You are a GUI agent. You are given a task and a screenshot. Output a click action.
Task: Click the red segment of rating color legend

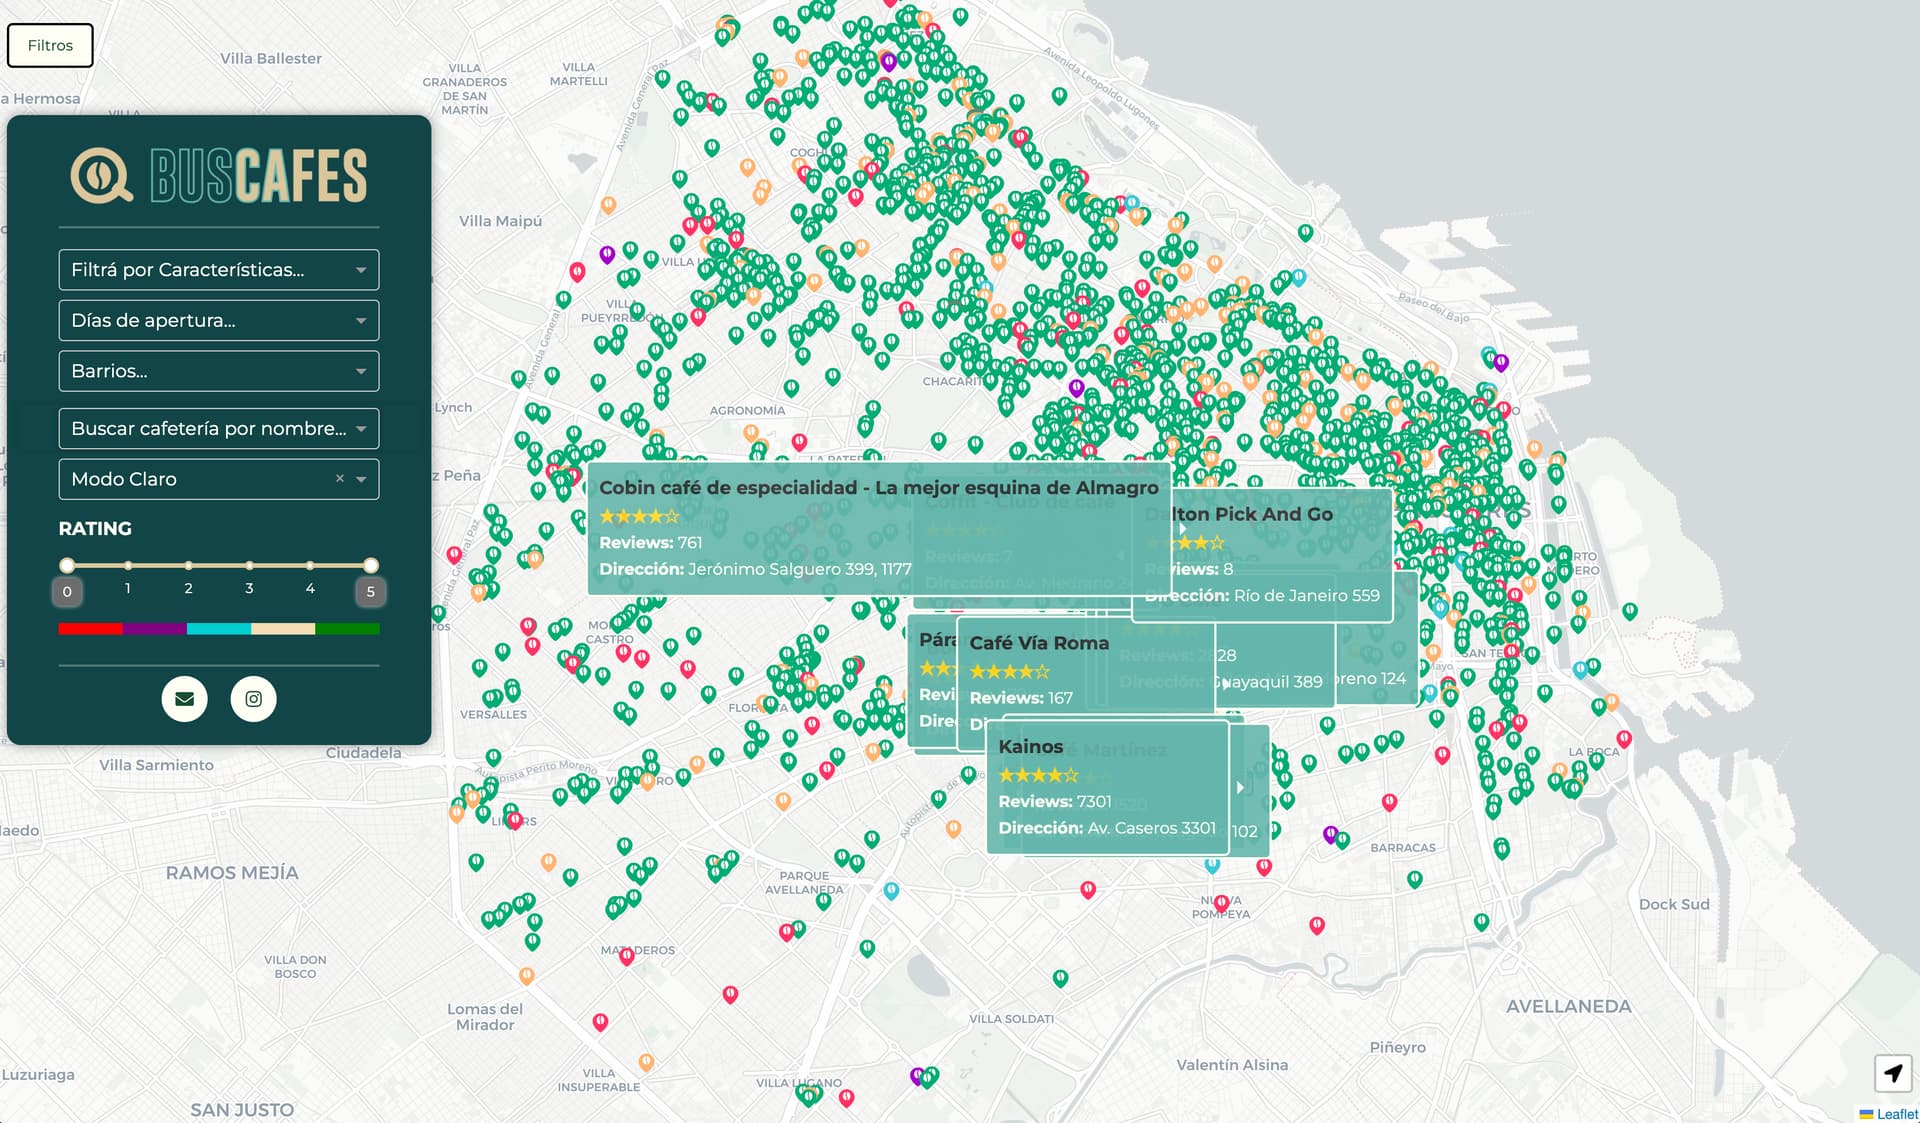90,629
